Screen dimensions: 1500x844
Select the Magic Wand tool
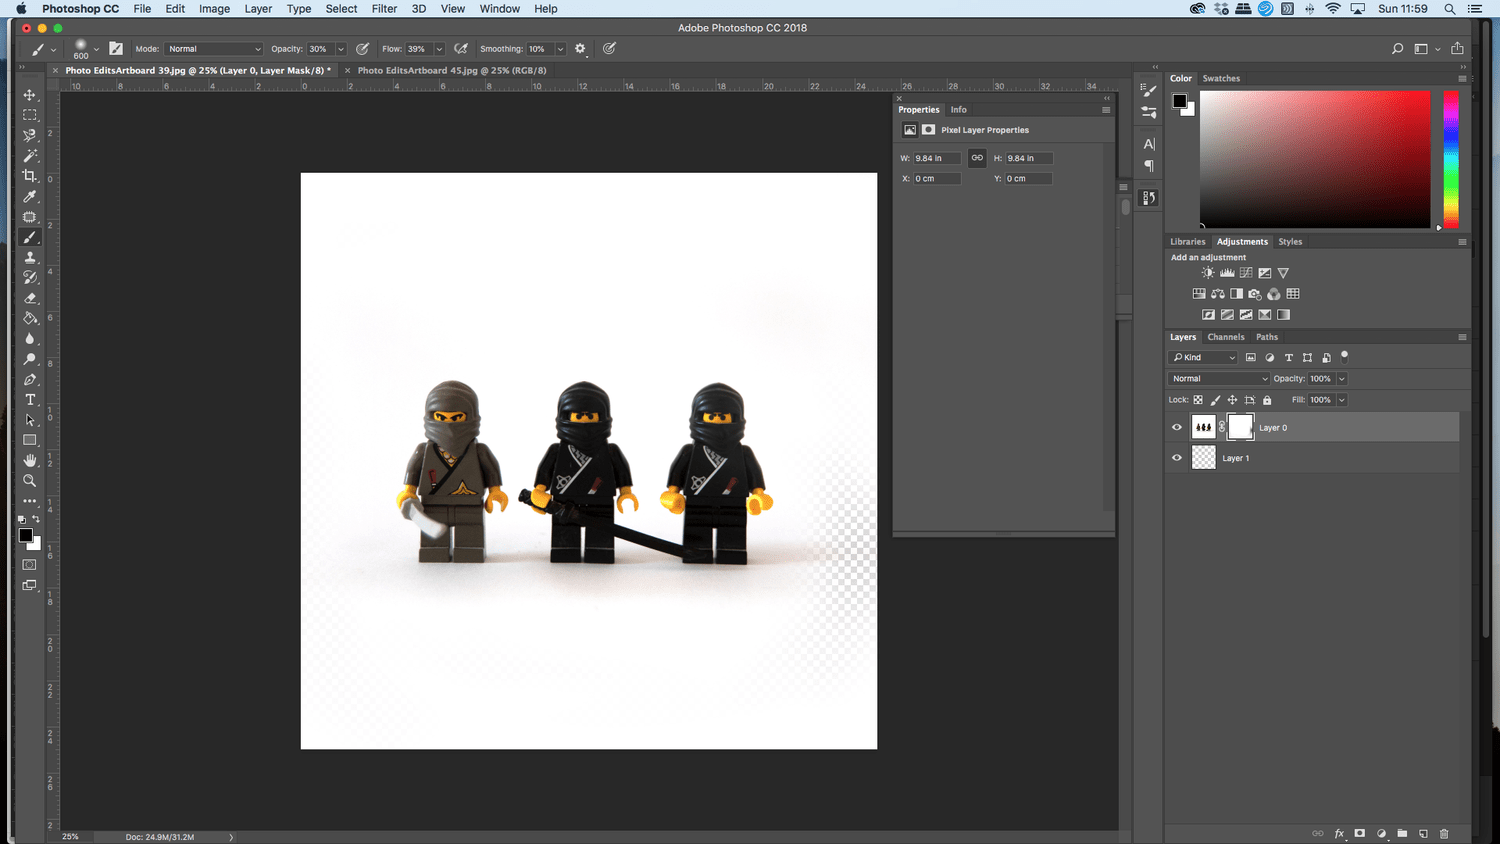click(x=30, y=156)
